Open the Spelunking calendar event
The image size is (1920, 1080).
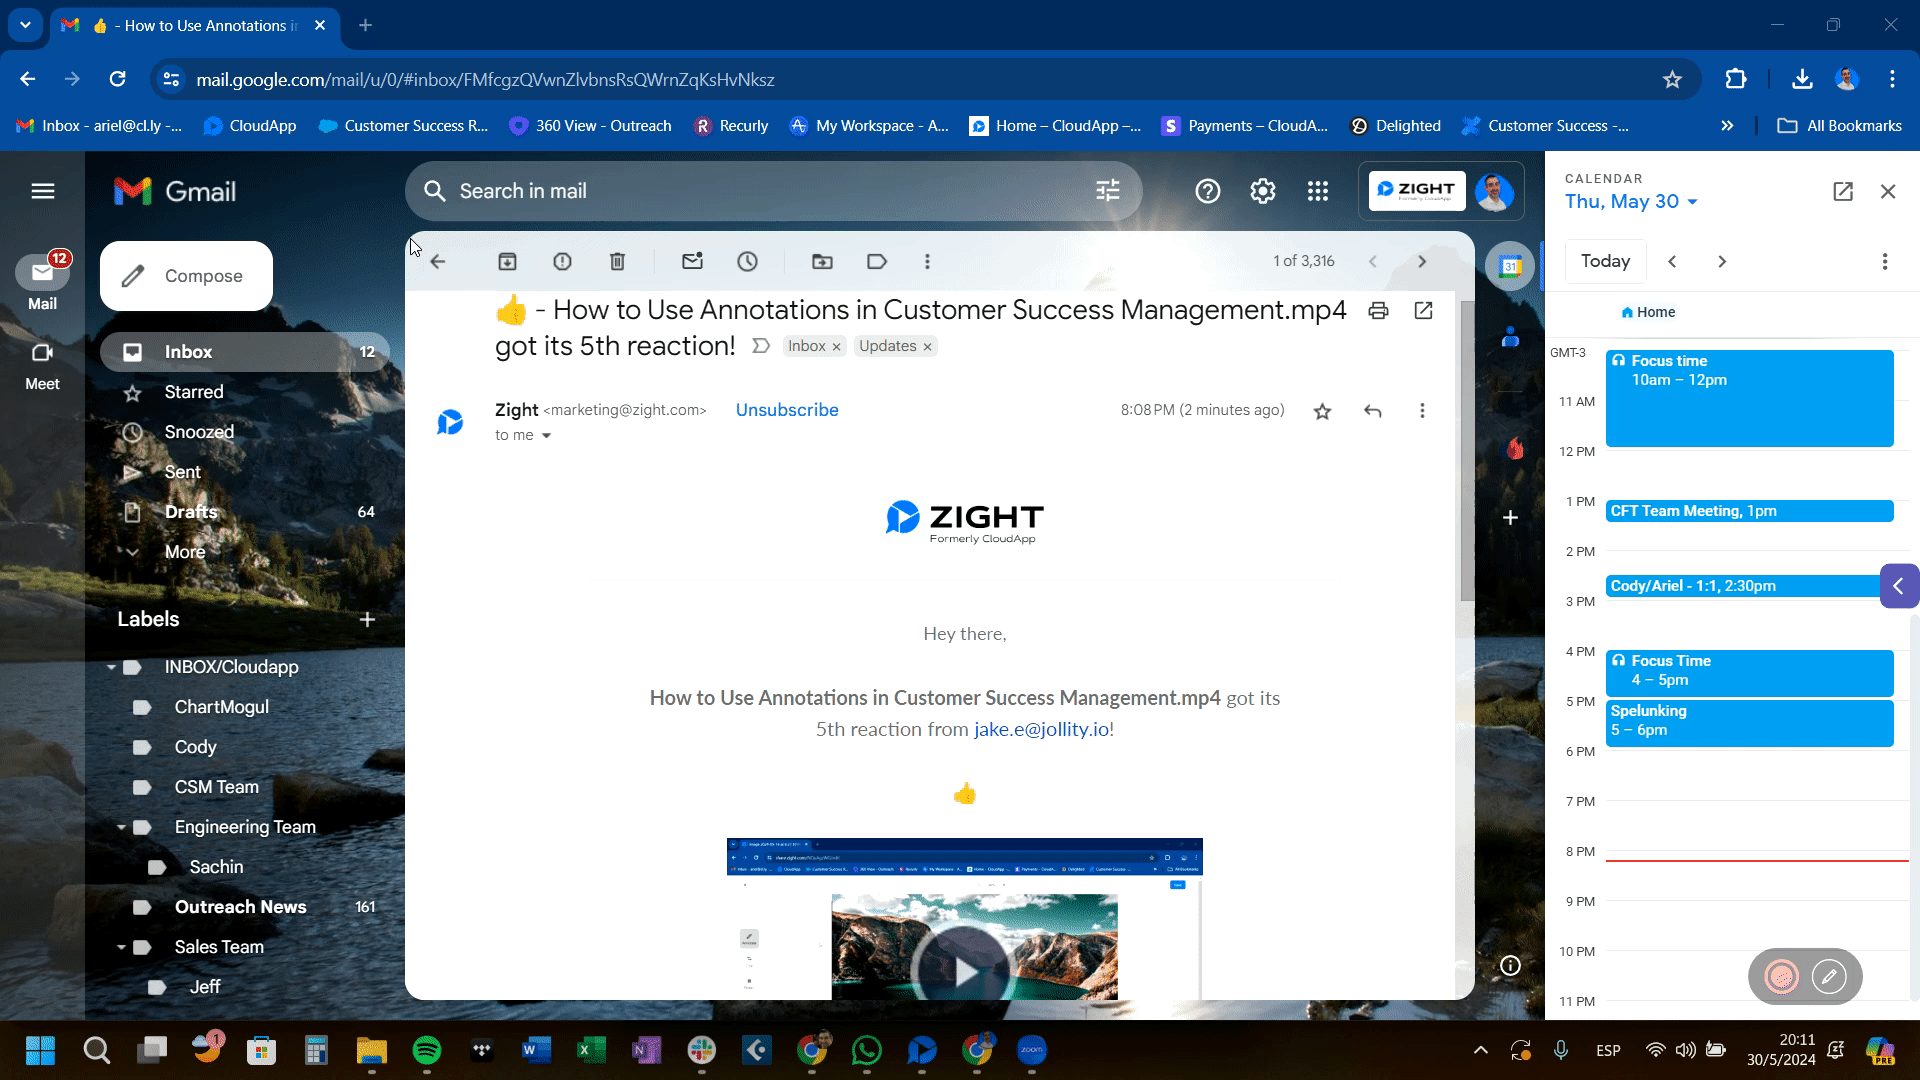1749,723
